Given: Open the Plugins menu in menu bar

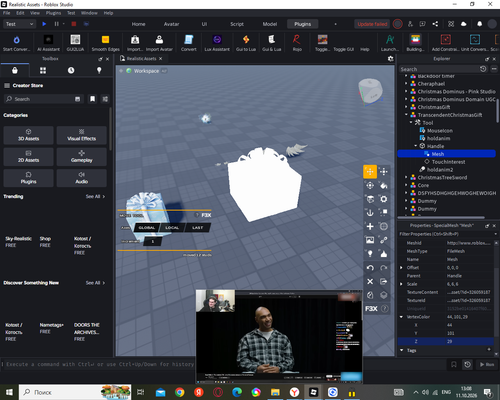Looking at the screenshot, I should (53, 13).
